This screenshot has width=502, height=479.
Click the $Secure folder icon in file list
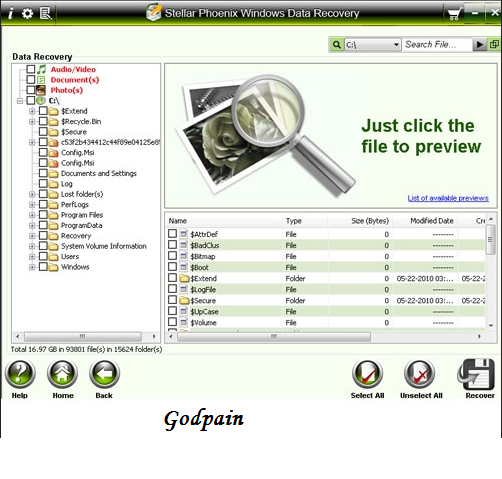click(184, 300)
